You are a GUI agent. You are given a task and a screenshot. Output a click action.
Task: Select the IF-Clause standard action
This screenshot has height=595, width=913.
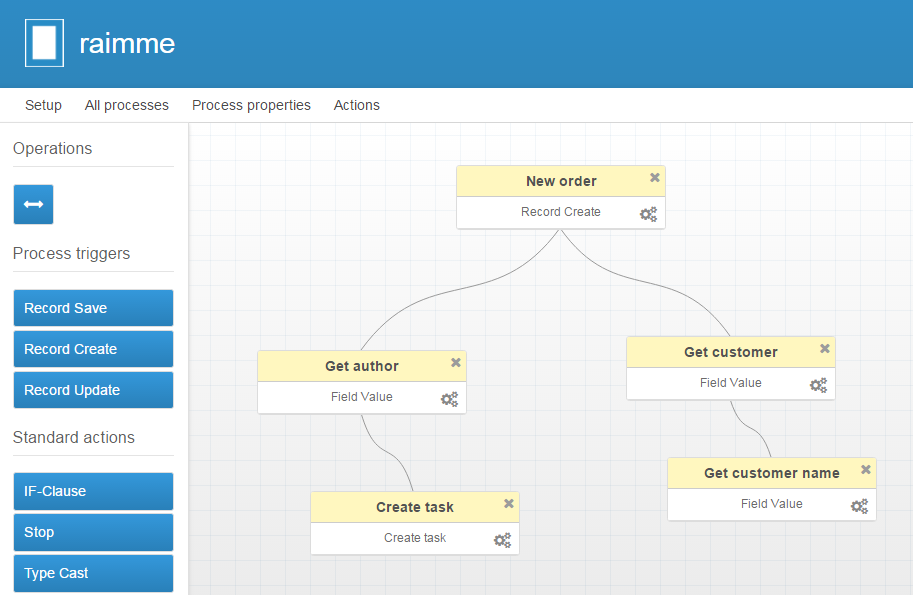pos(93,491)
